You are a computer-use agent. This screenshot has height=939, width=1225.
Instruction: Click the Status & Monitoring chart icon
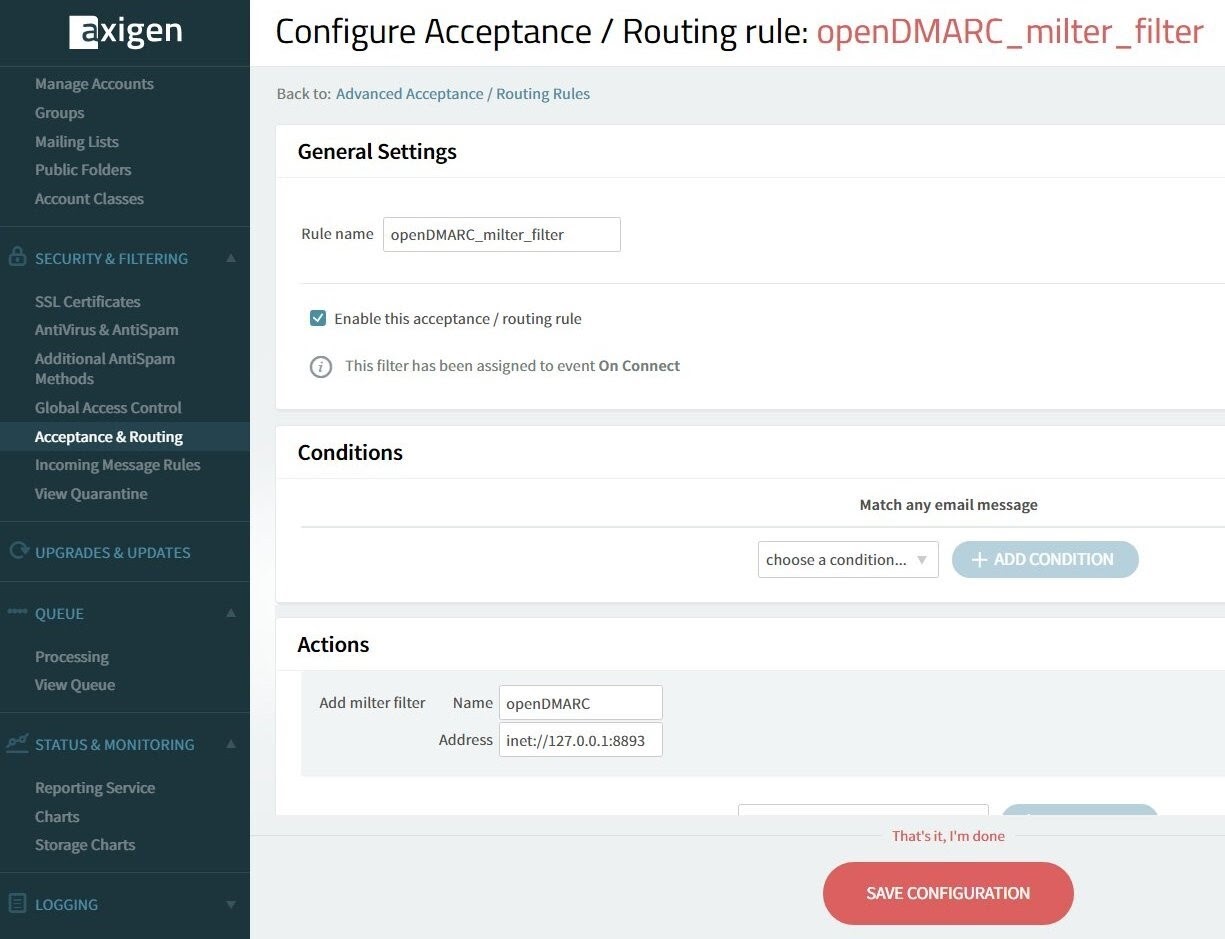(17, 743)
